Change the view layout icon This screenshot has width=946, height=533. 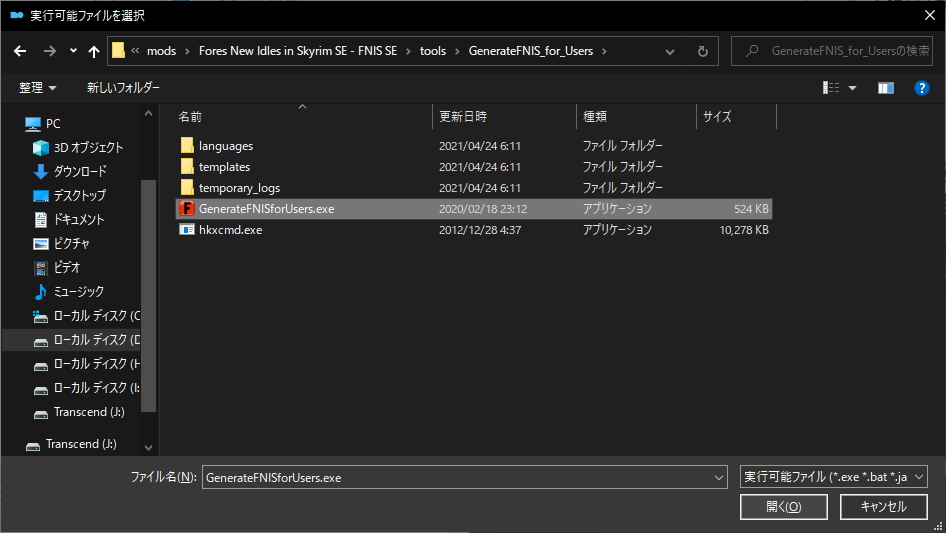tap(831, 88)
